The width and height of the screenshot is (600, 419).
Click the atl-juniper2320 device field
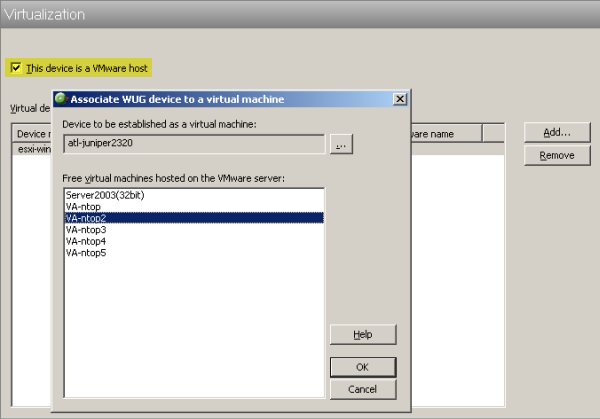(194, 144)
